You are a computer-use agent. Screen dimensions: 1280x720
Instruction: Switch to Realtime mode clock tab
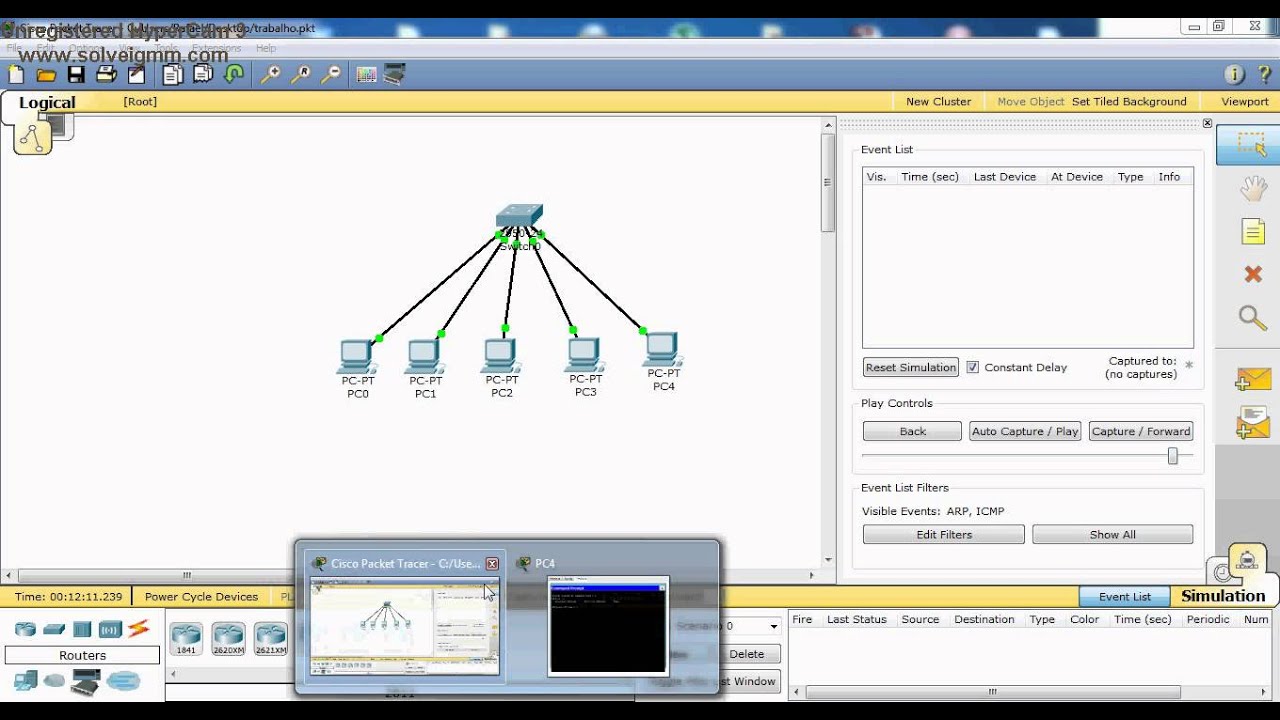coord(1223,571)
